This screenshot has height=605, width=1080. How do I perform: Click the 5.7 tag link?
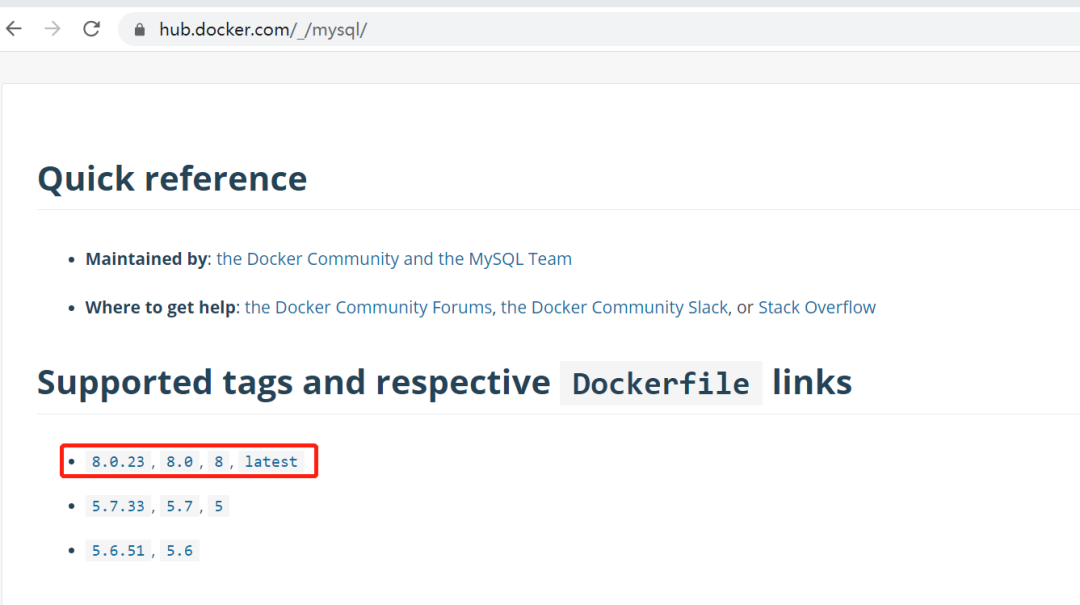[x=179, y=506]
